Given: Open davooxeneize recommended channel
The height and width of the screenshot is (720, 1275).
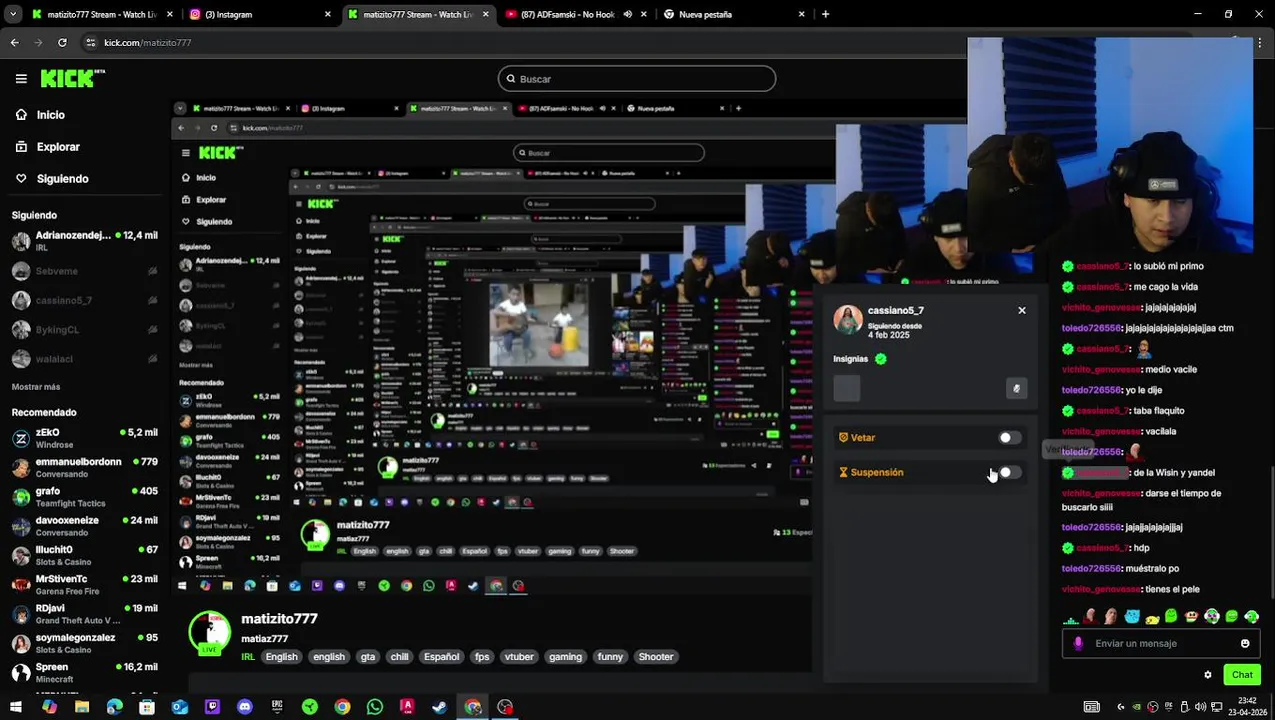Looking at the screenshot, I should [x=85, y=526].
